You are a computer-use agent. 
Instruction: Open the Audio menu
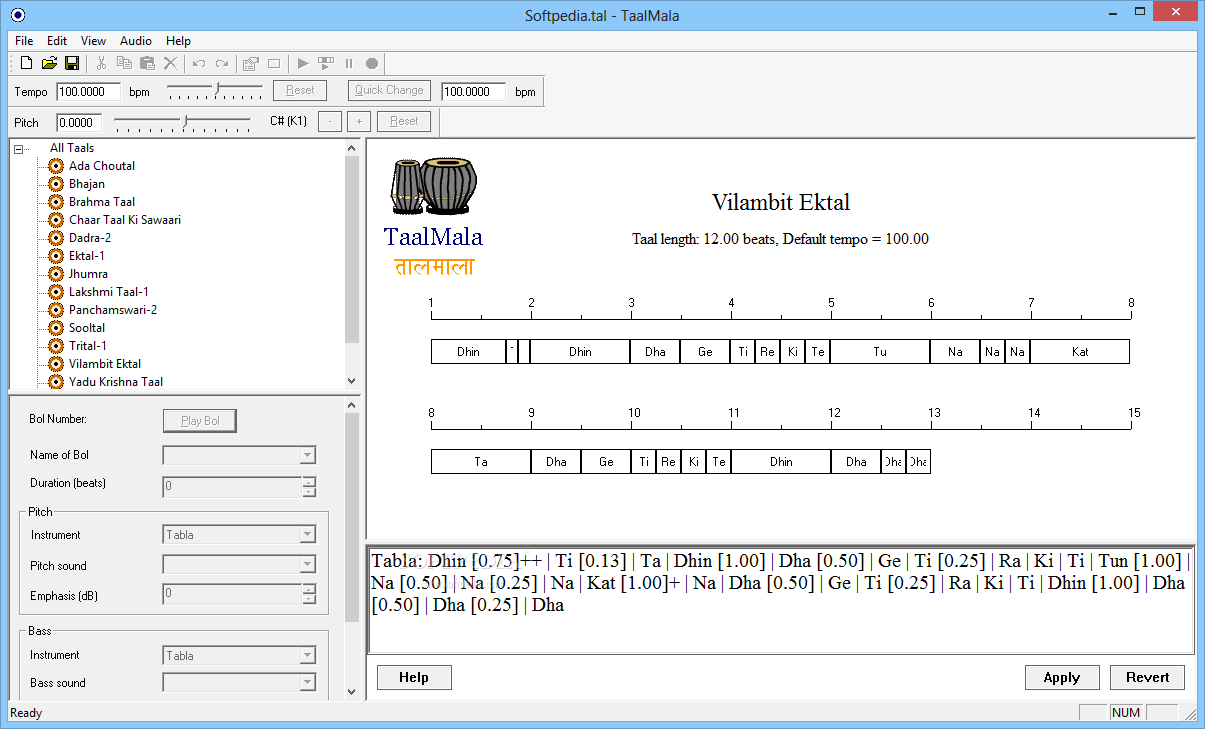click(136, 41)
